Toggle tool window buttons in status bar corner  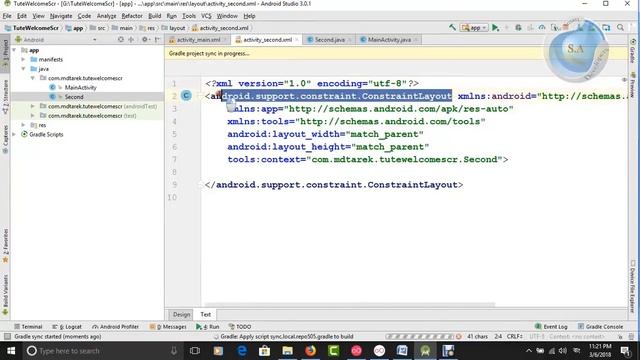point(7,336)
